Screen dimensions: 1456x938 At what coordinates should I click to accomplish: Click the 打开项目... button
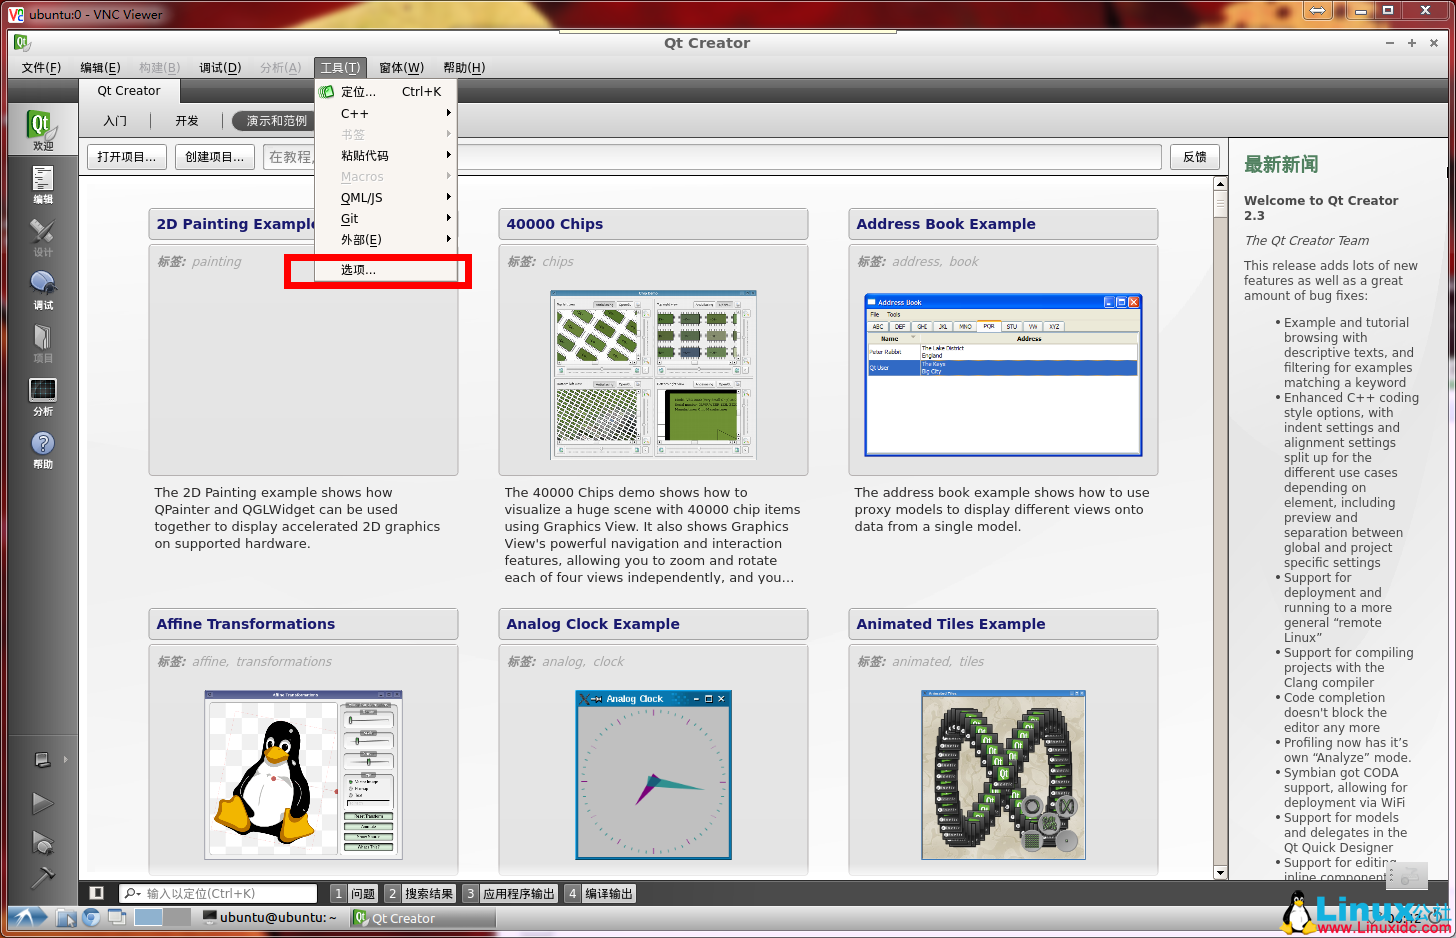pos(127,157)
